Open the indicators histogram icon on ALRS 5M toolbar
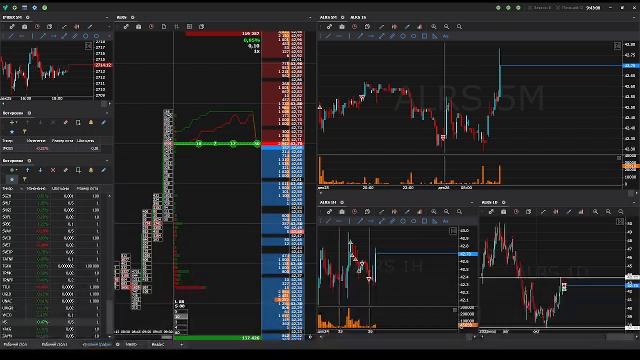The width and height of the screenshot is (640, 360). [420, 27]
